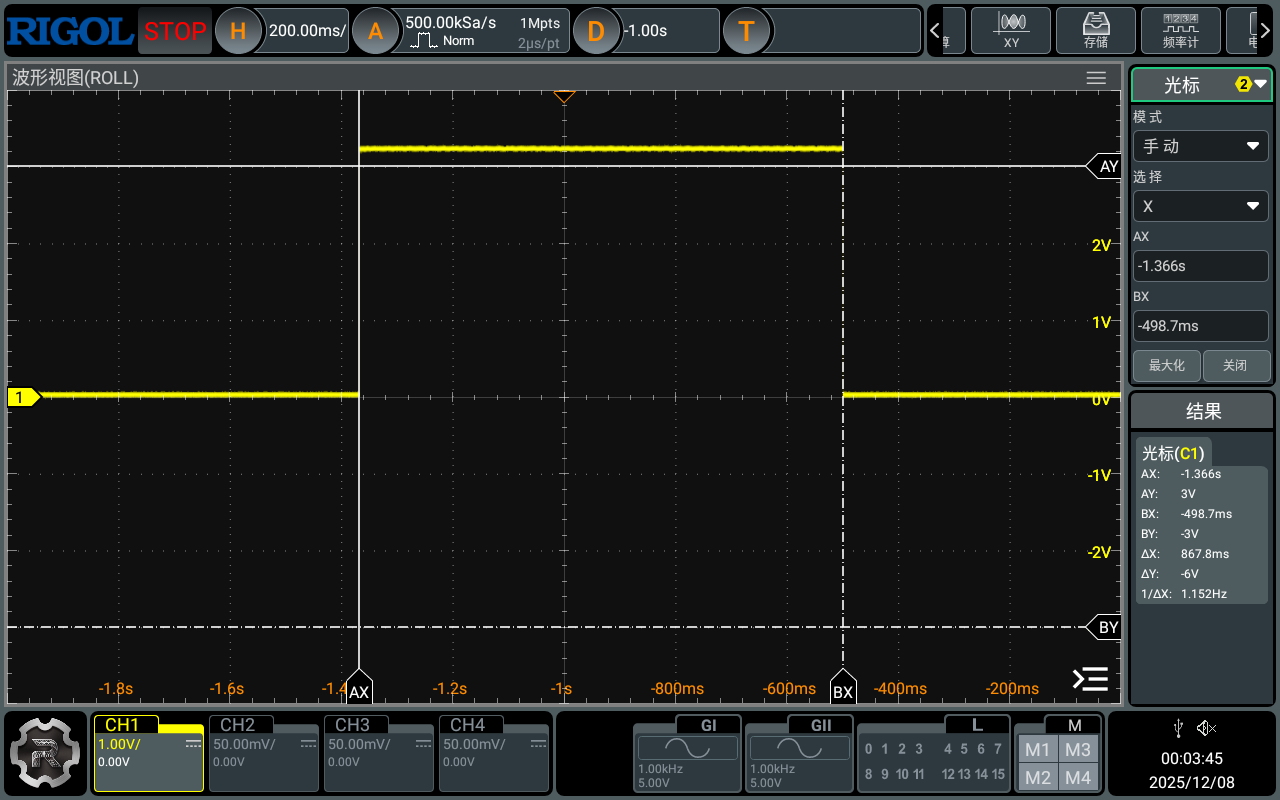Expand the 光标 panel title dropdown
Screen dimensions: 1280x800
[1200, 85]
